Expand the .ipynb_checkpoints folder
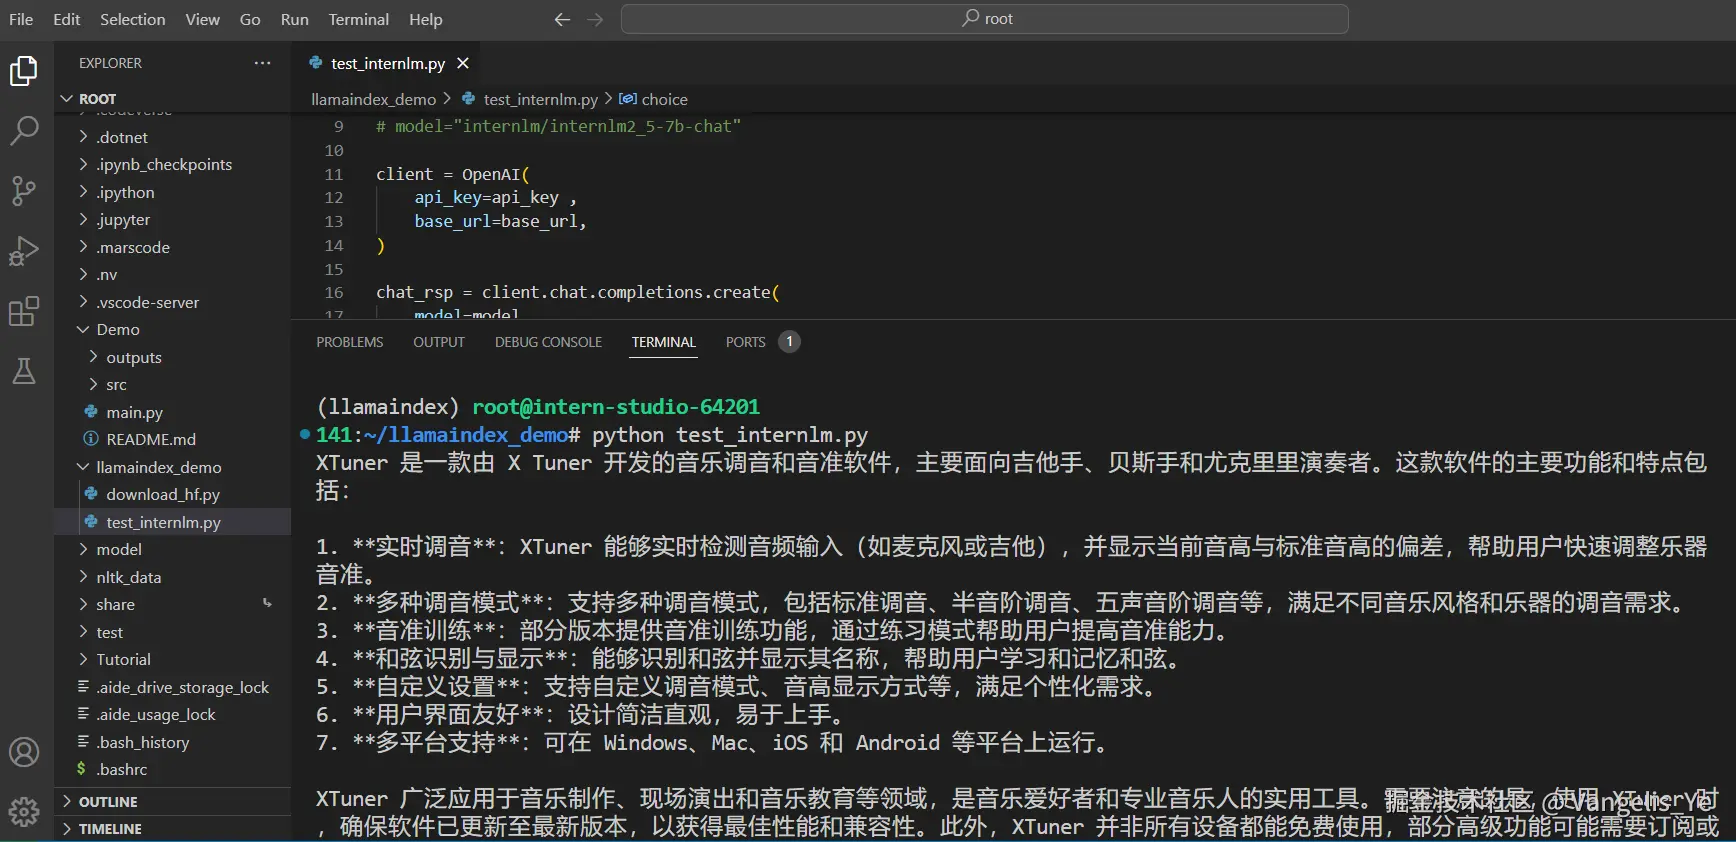Viewport: 1736px width, 842px height. pyautogui.click(x=83, y=164)
